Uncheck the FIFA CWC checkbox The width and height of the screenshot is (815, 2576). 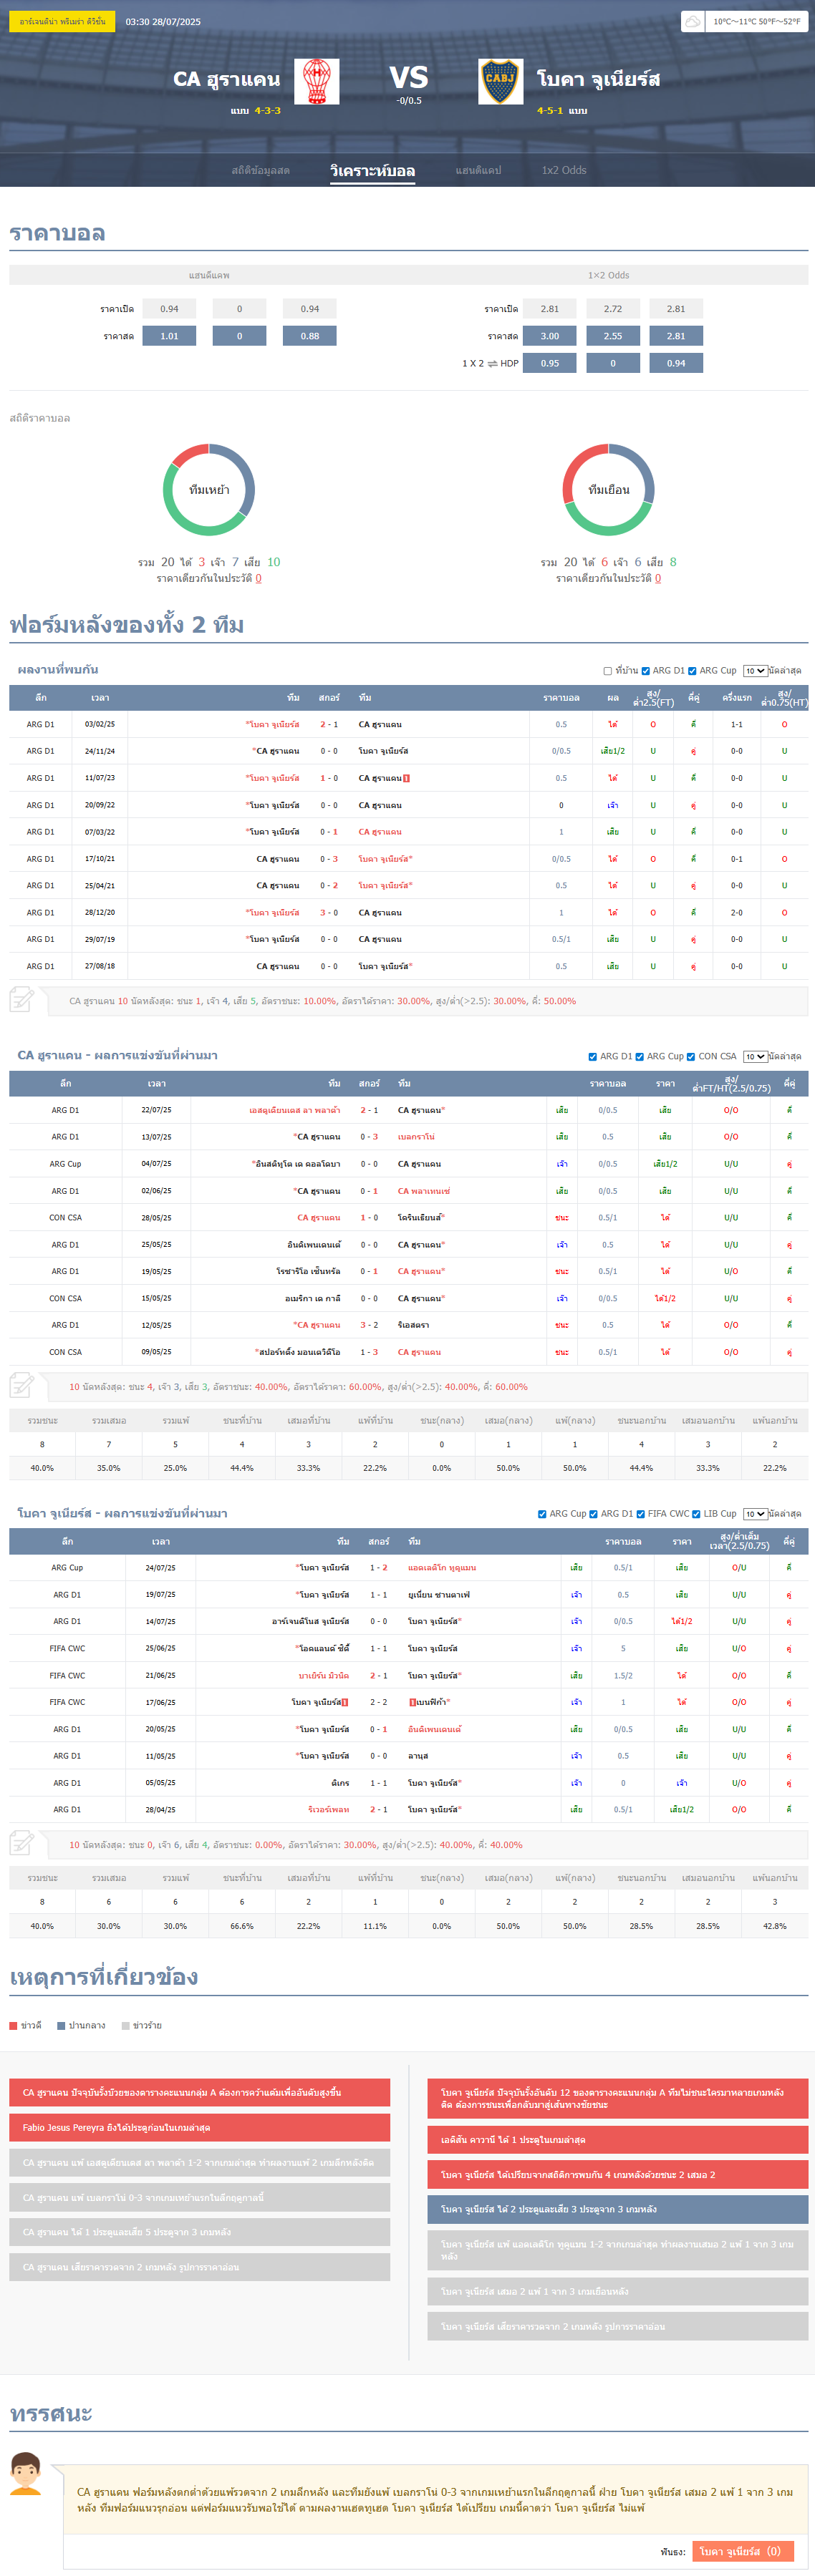[x=640, y=1514]
